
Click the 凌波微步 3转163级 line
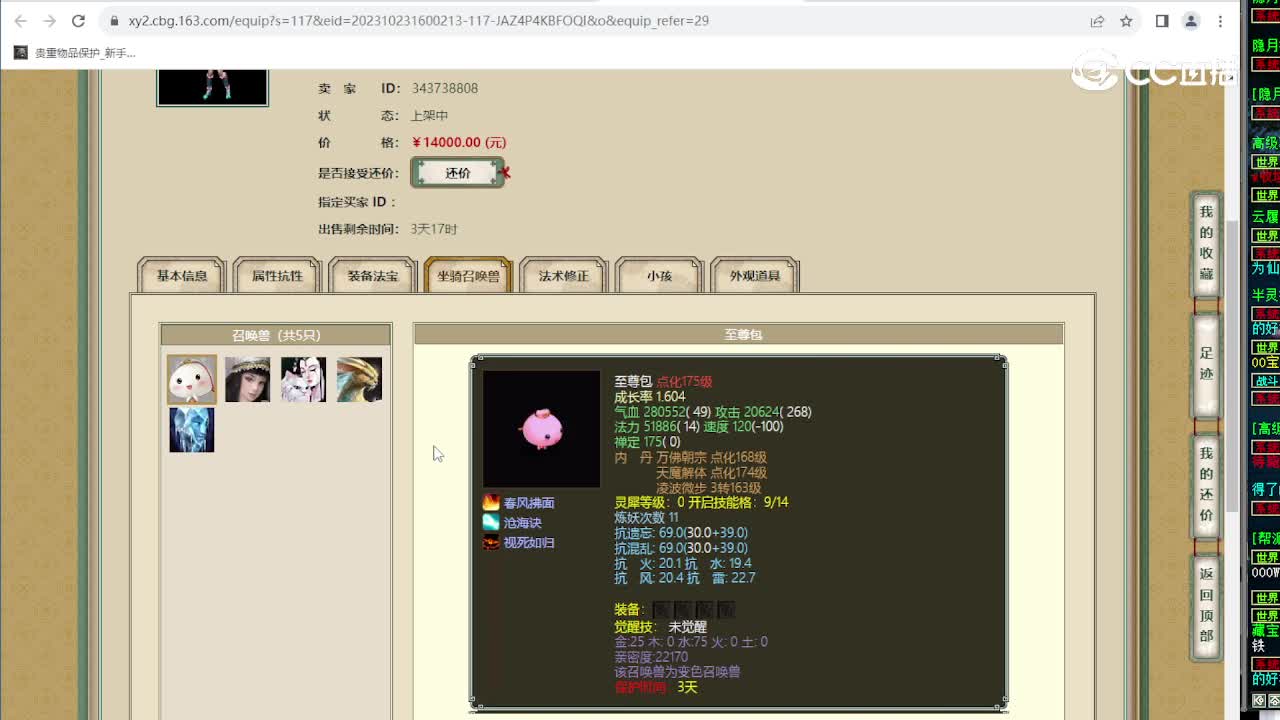(709, 488)
